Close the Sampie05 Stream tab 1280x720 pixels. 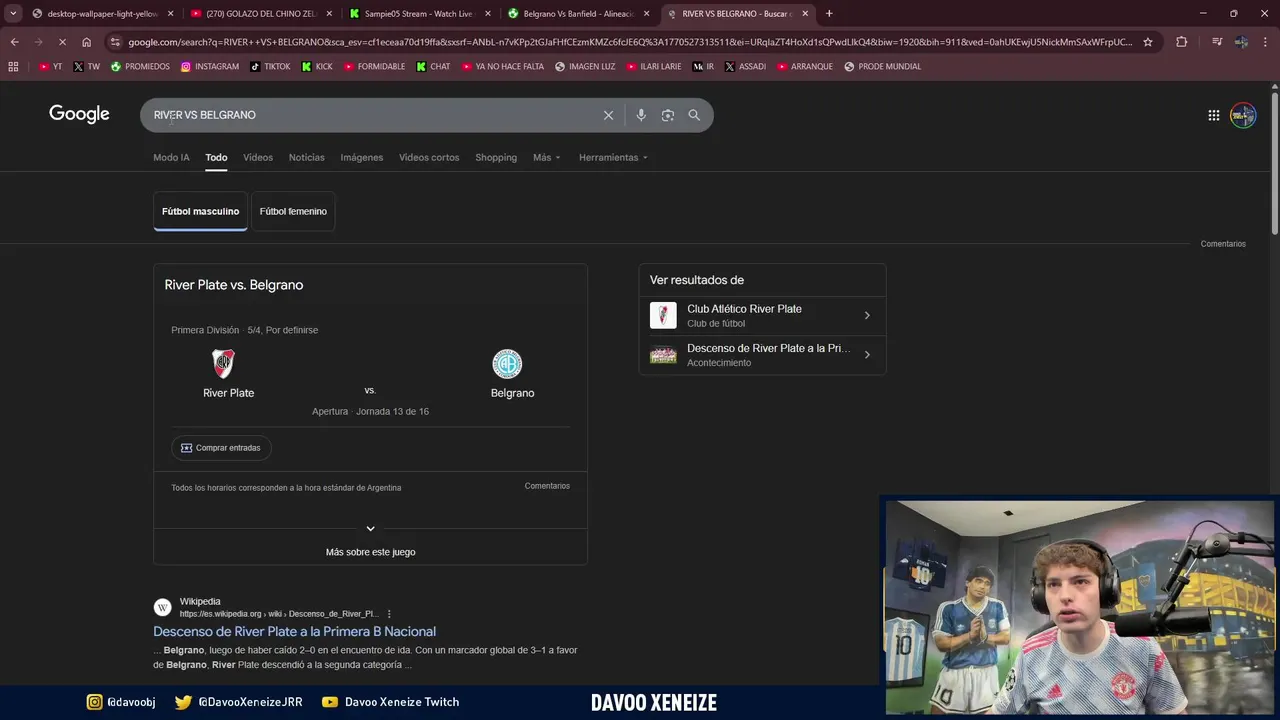pos(488,14)
